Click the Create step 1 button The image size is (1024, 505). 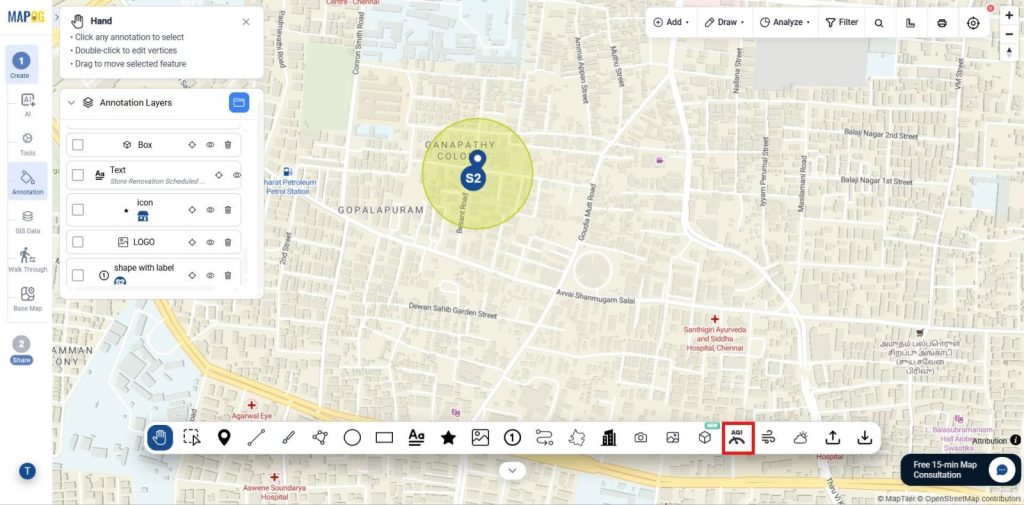(x=21, y=65)
